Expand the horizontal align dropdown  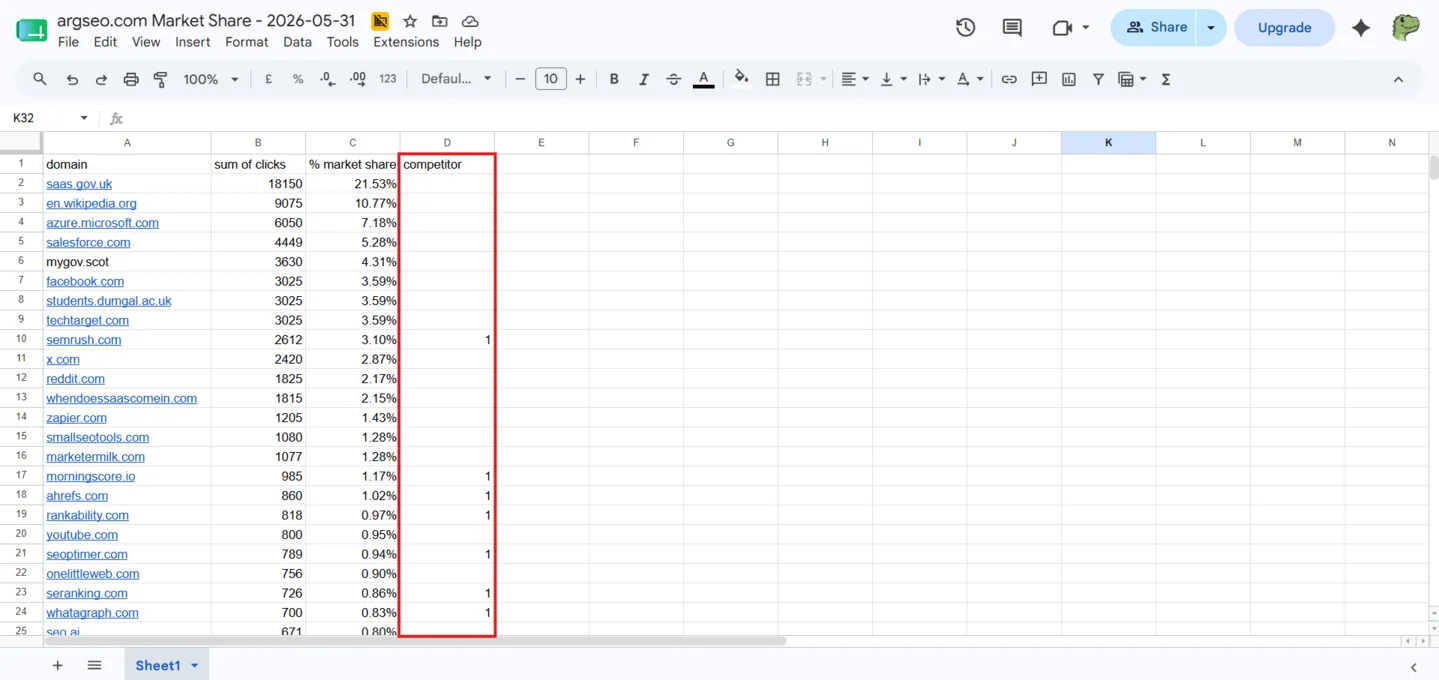coord(865,79)
